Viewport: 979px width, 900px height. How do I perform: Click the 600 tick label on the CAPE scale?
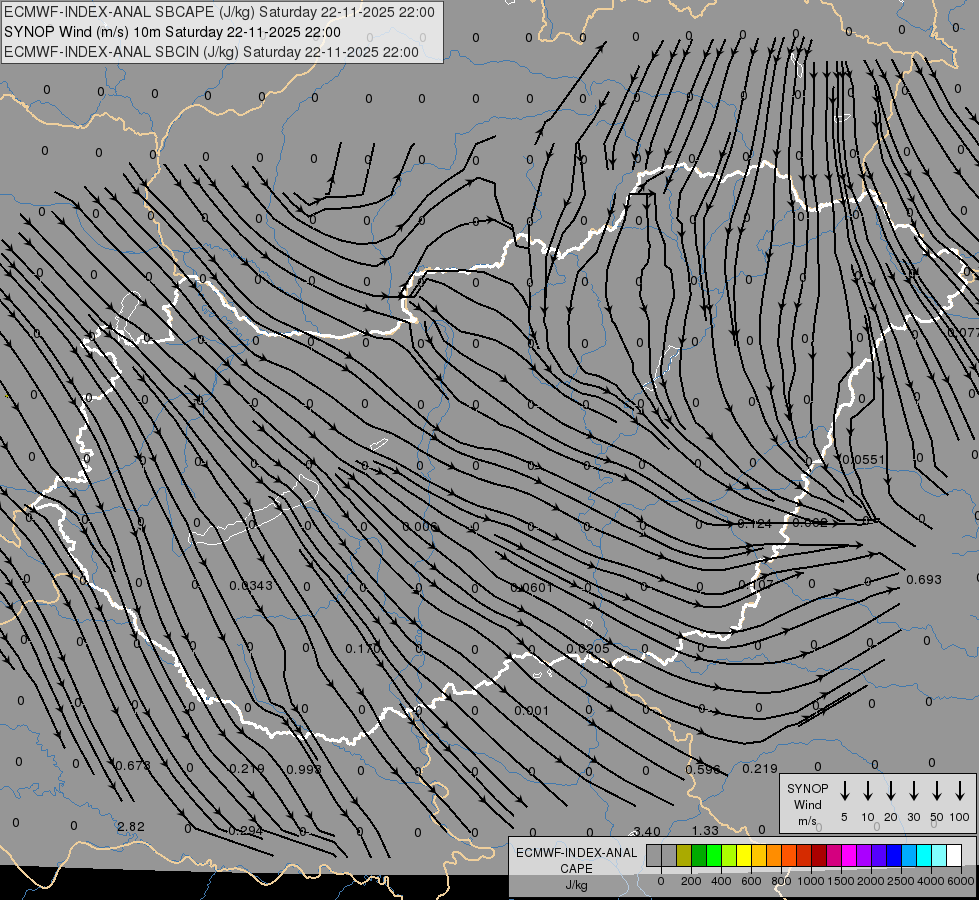click(x=751, y=881)
